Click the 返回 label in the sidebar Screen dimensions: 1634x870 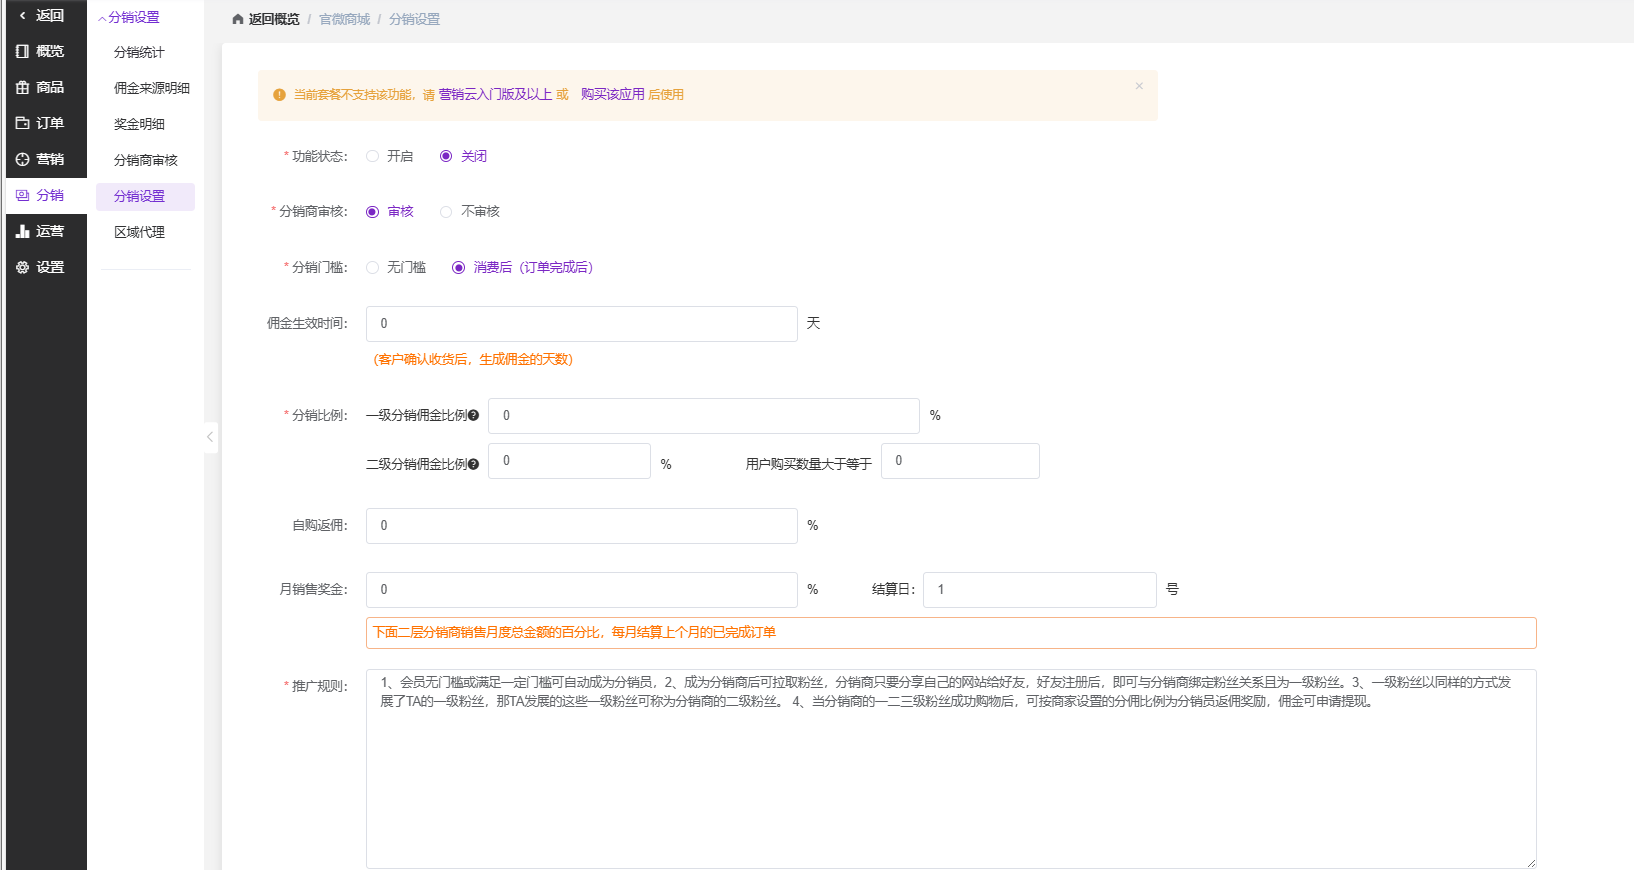click(50, 16)
